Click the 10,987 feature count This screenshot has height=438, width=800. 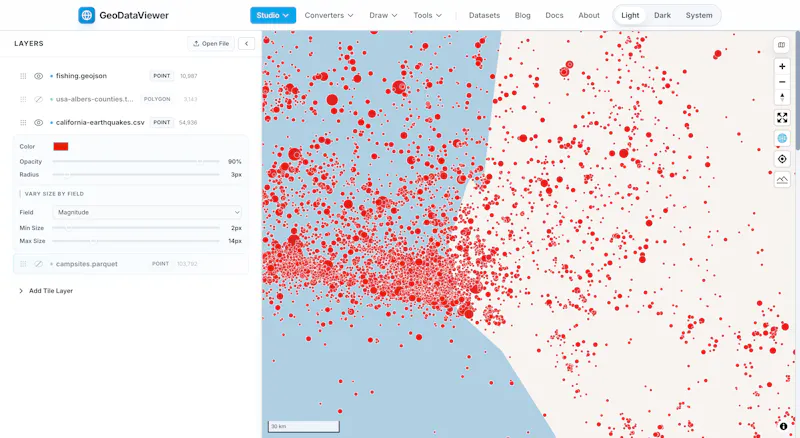click(188, 76)
